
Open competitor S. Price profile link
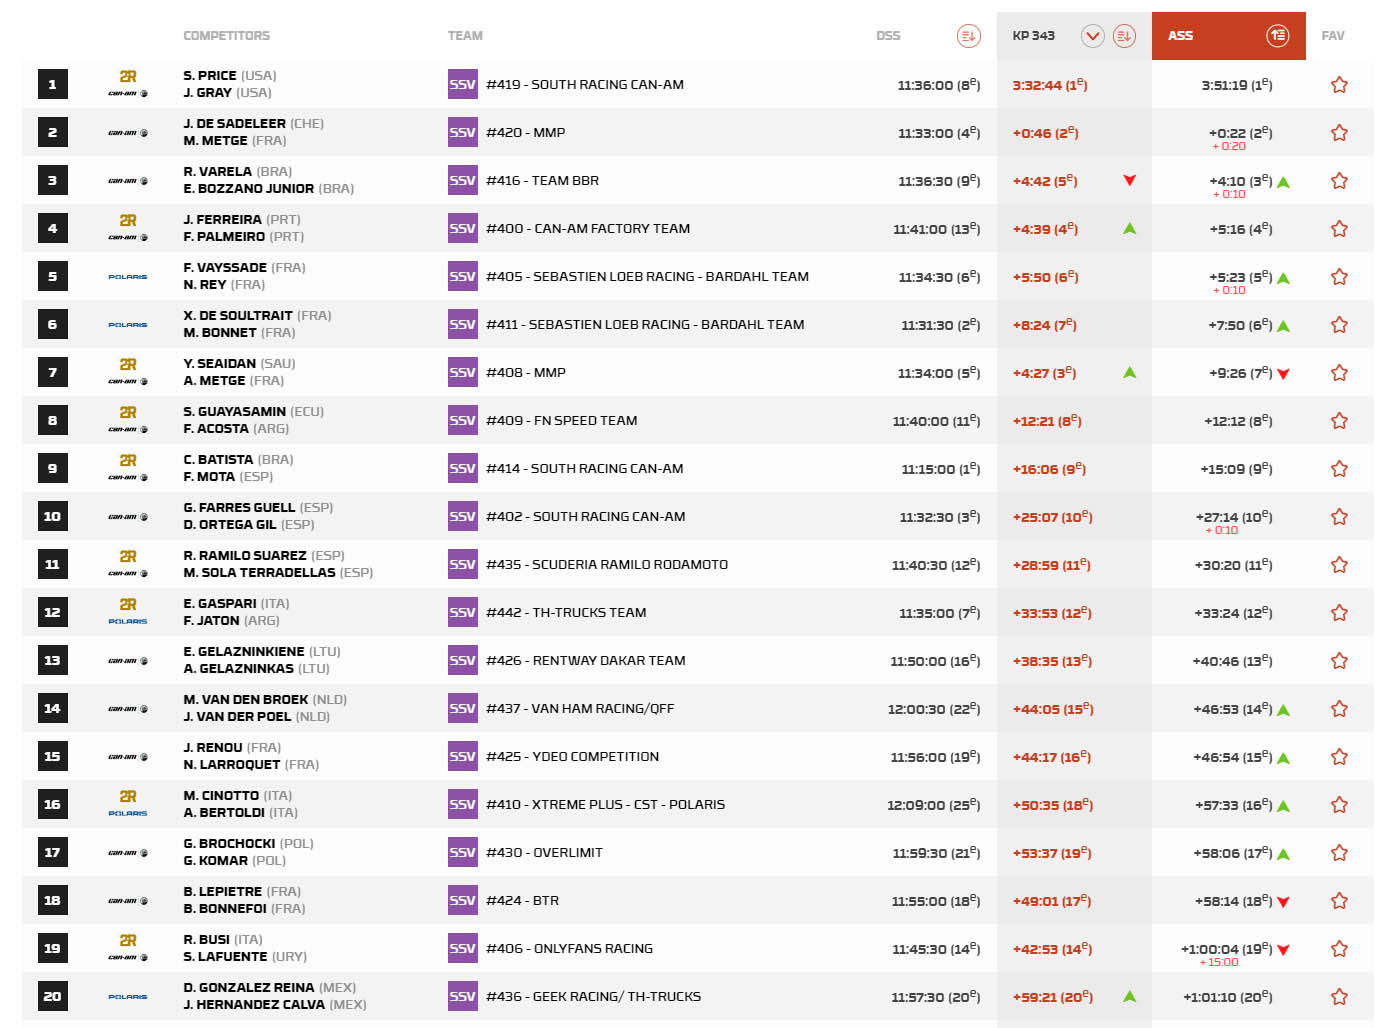point(210,76)
